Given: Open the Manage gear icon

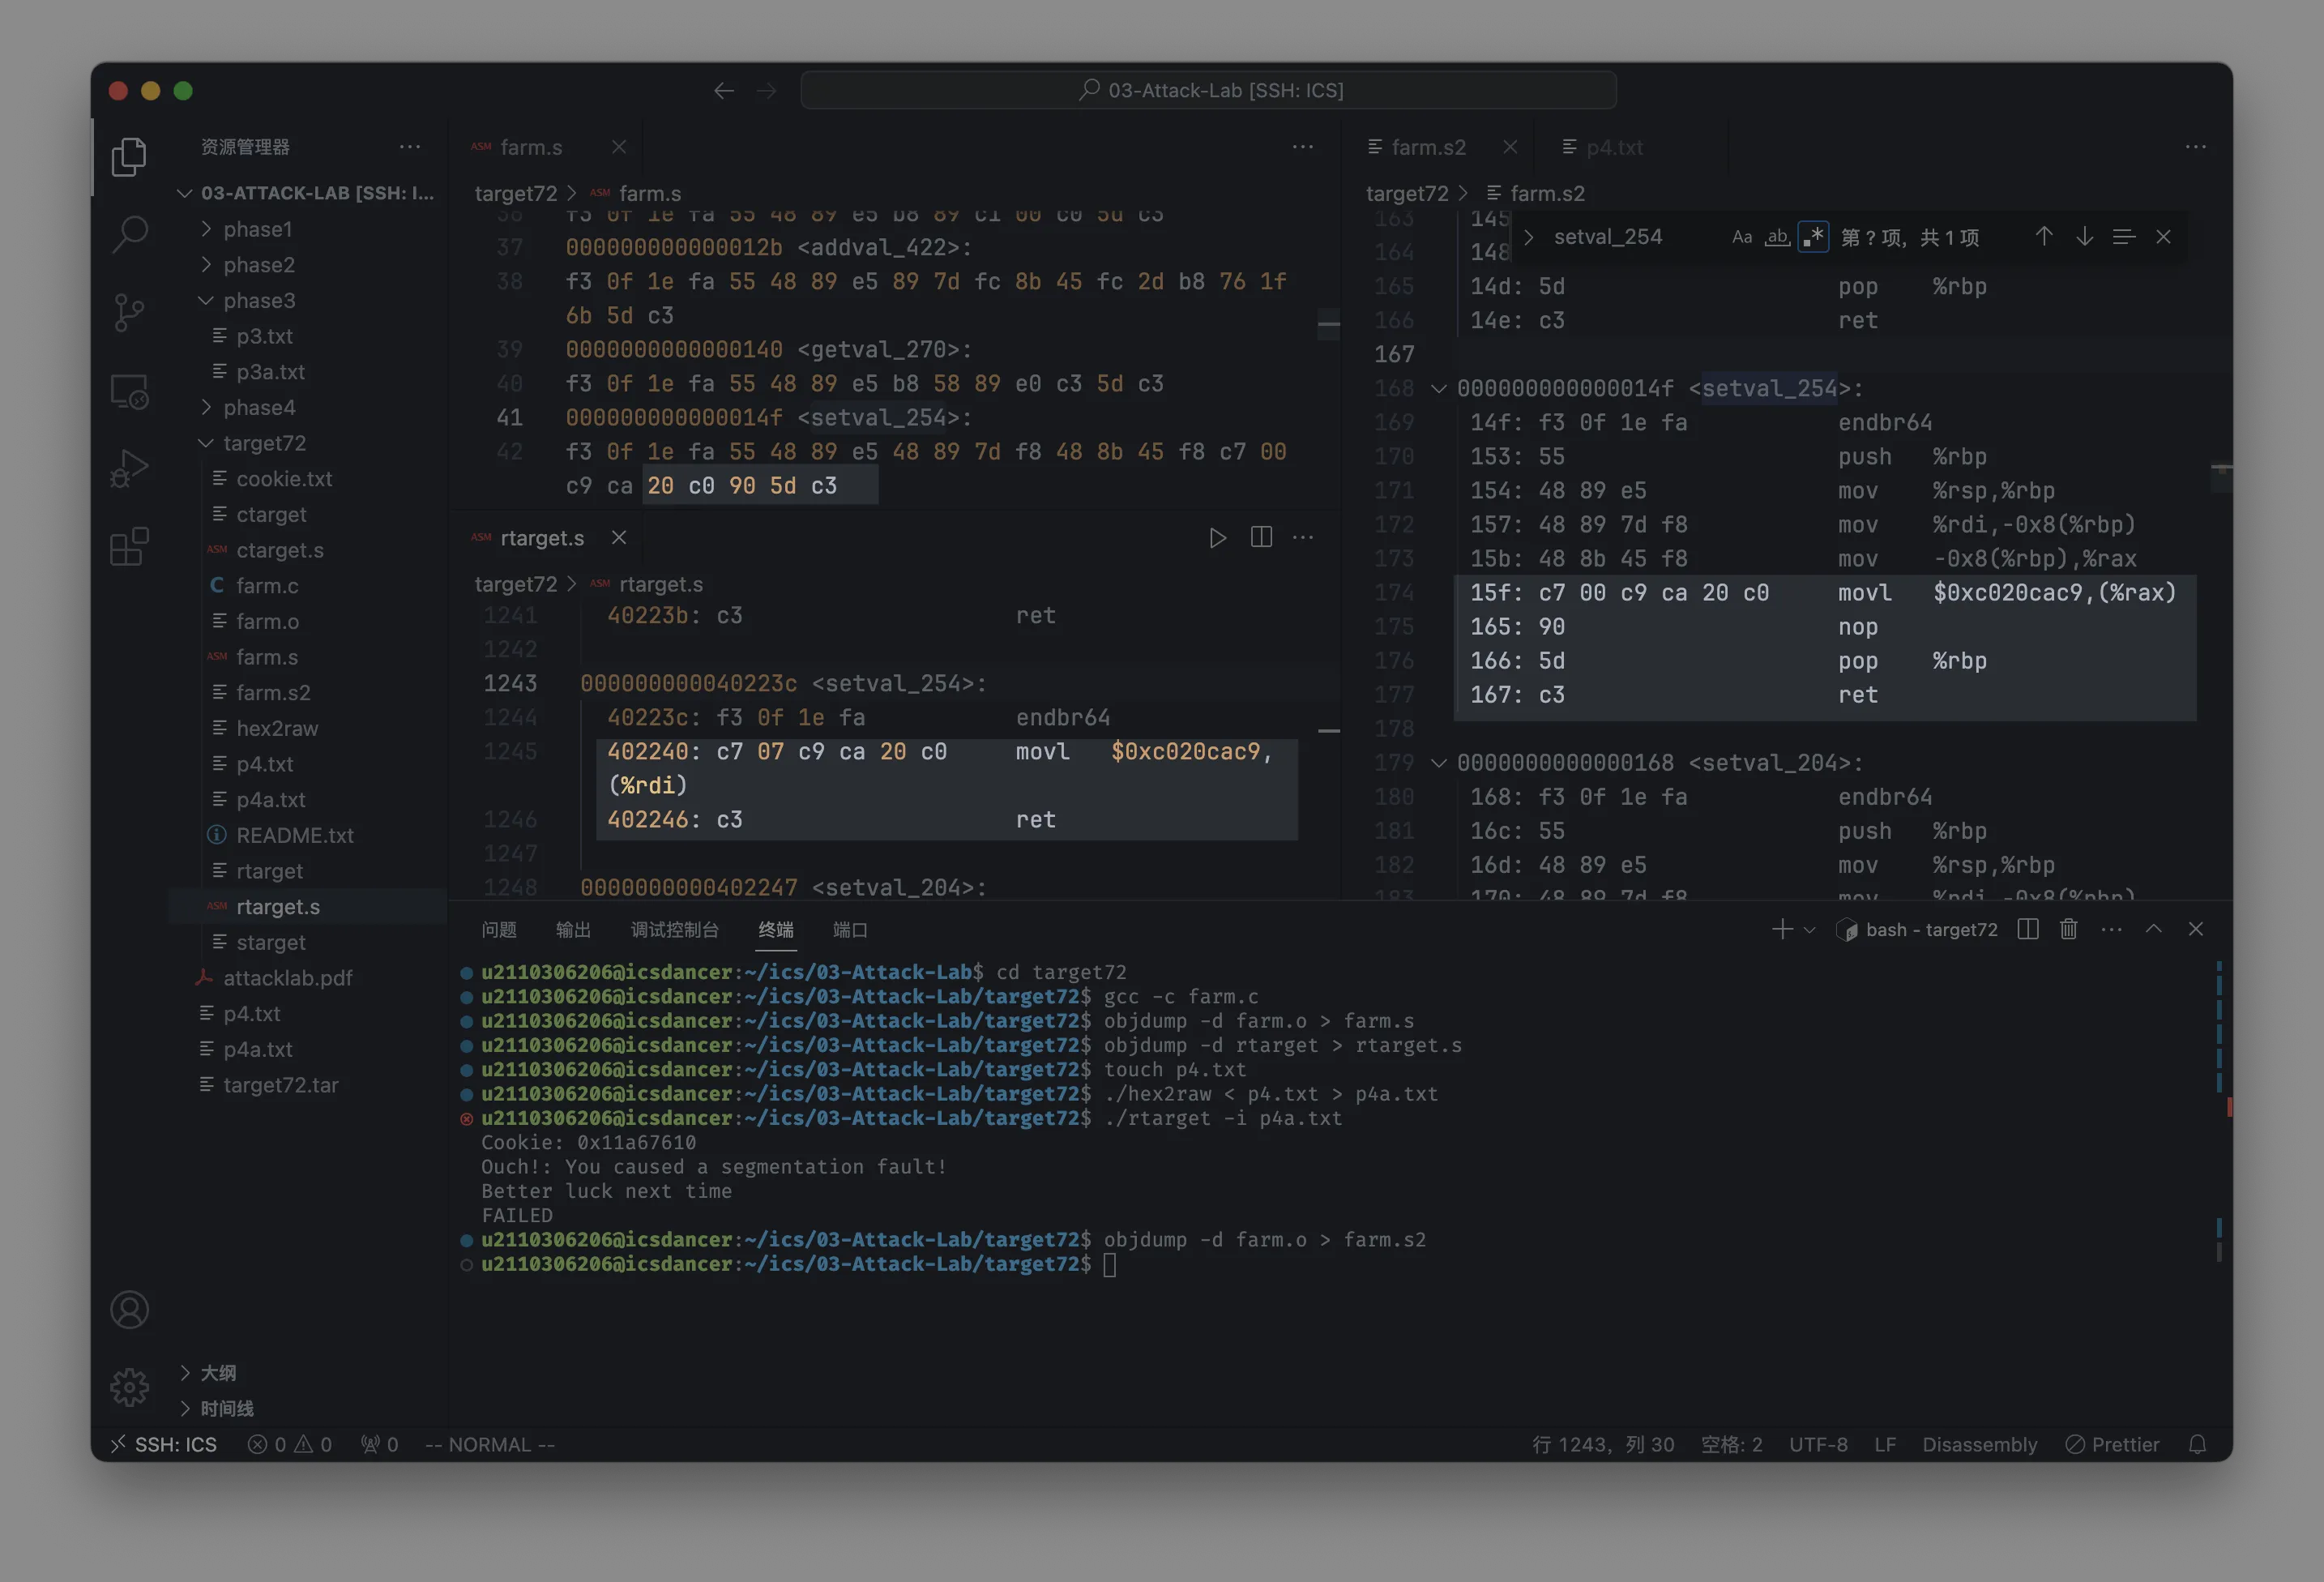Looking at the screenshot, I should coord(129,1387).
